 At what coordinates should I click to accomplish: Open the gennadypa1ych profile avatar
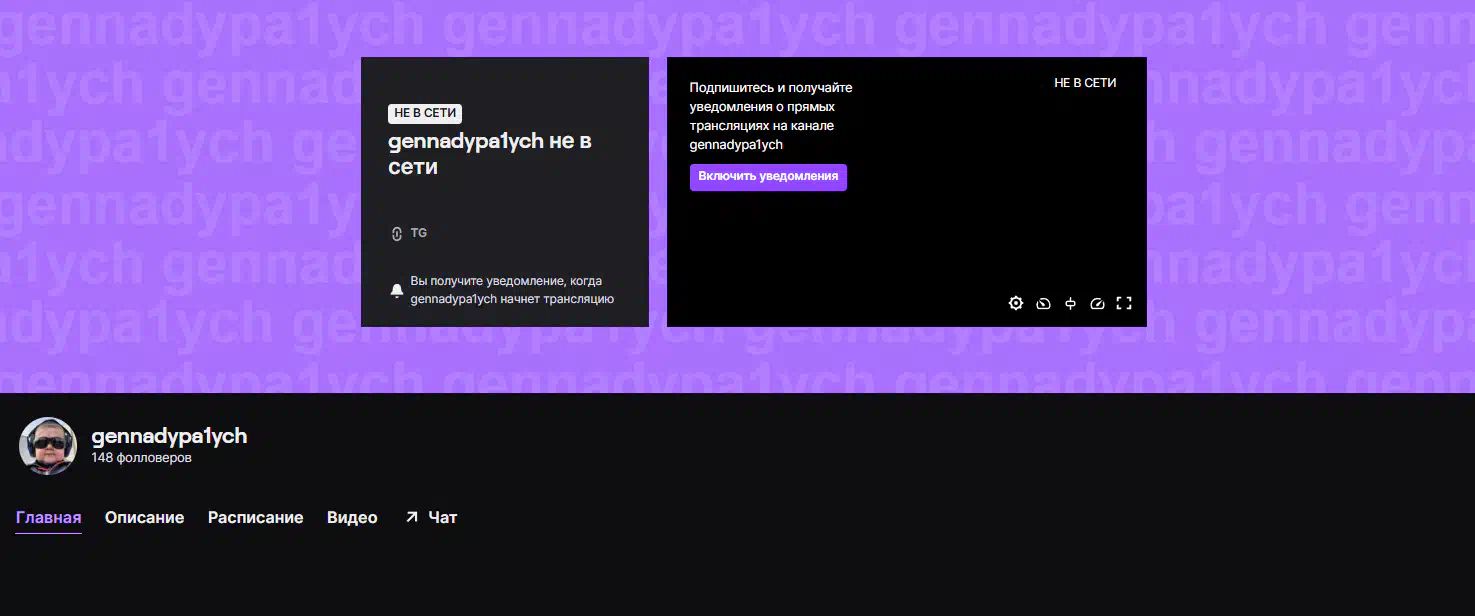click(48, 446)
